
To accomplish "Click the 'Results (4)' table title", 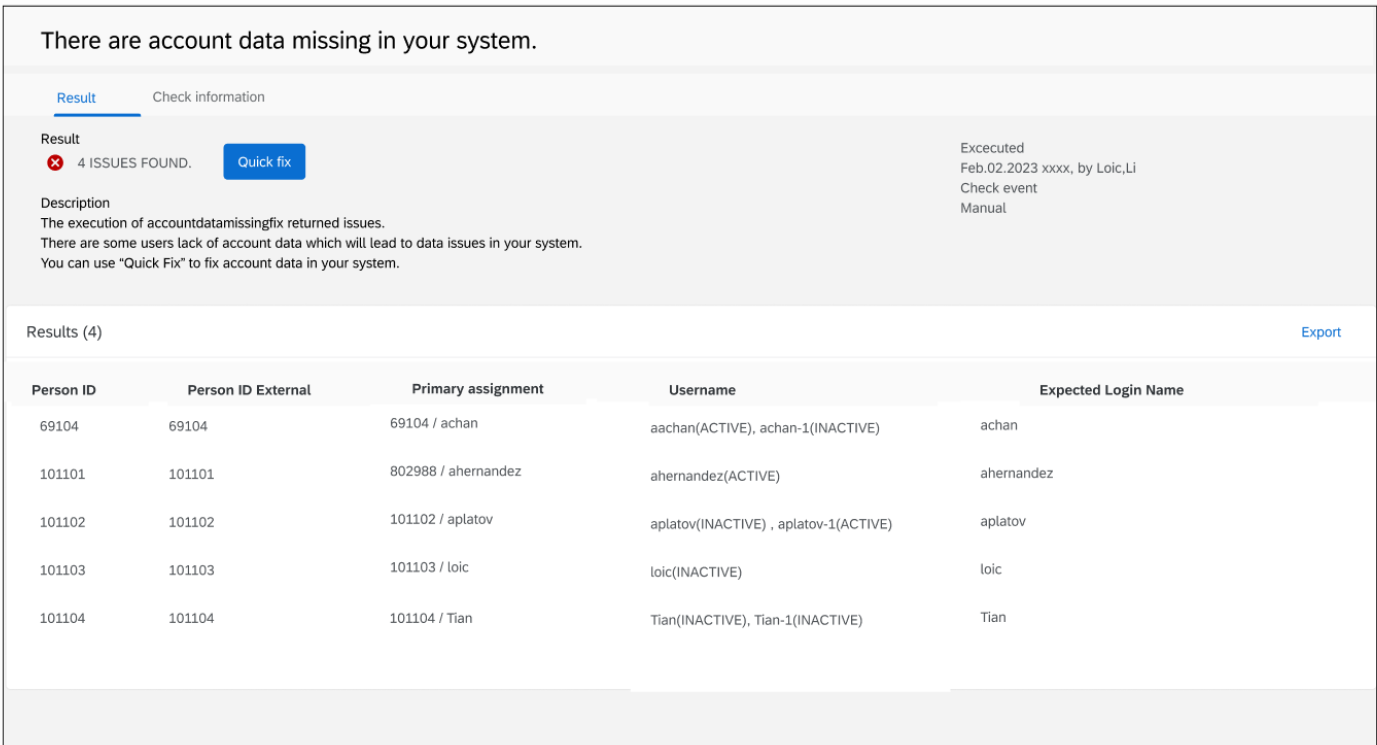I will tap(64, 332).
